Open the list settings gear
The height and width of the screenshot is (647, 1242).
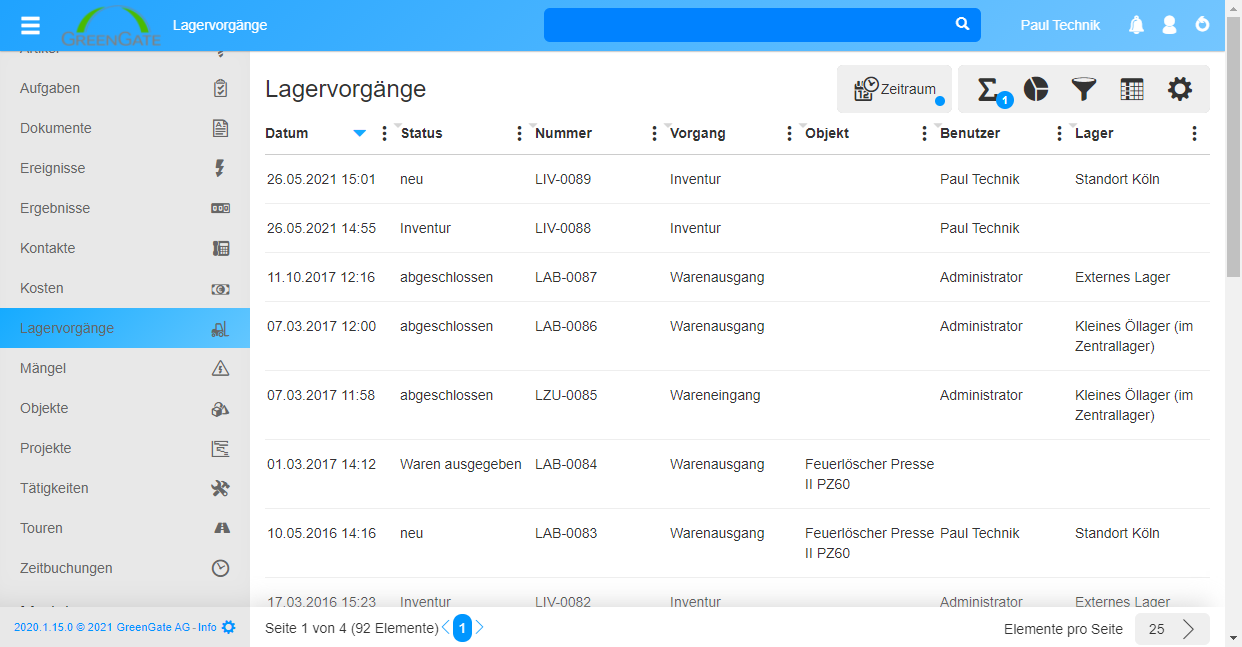[1180, 89]
